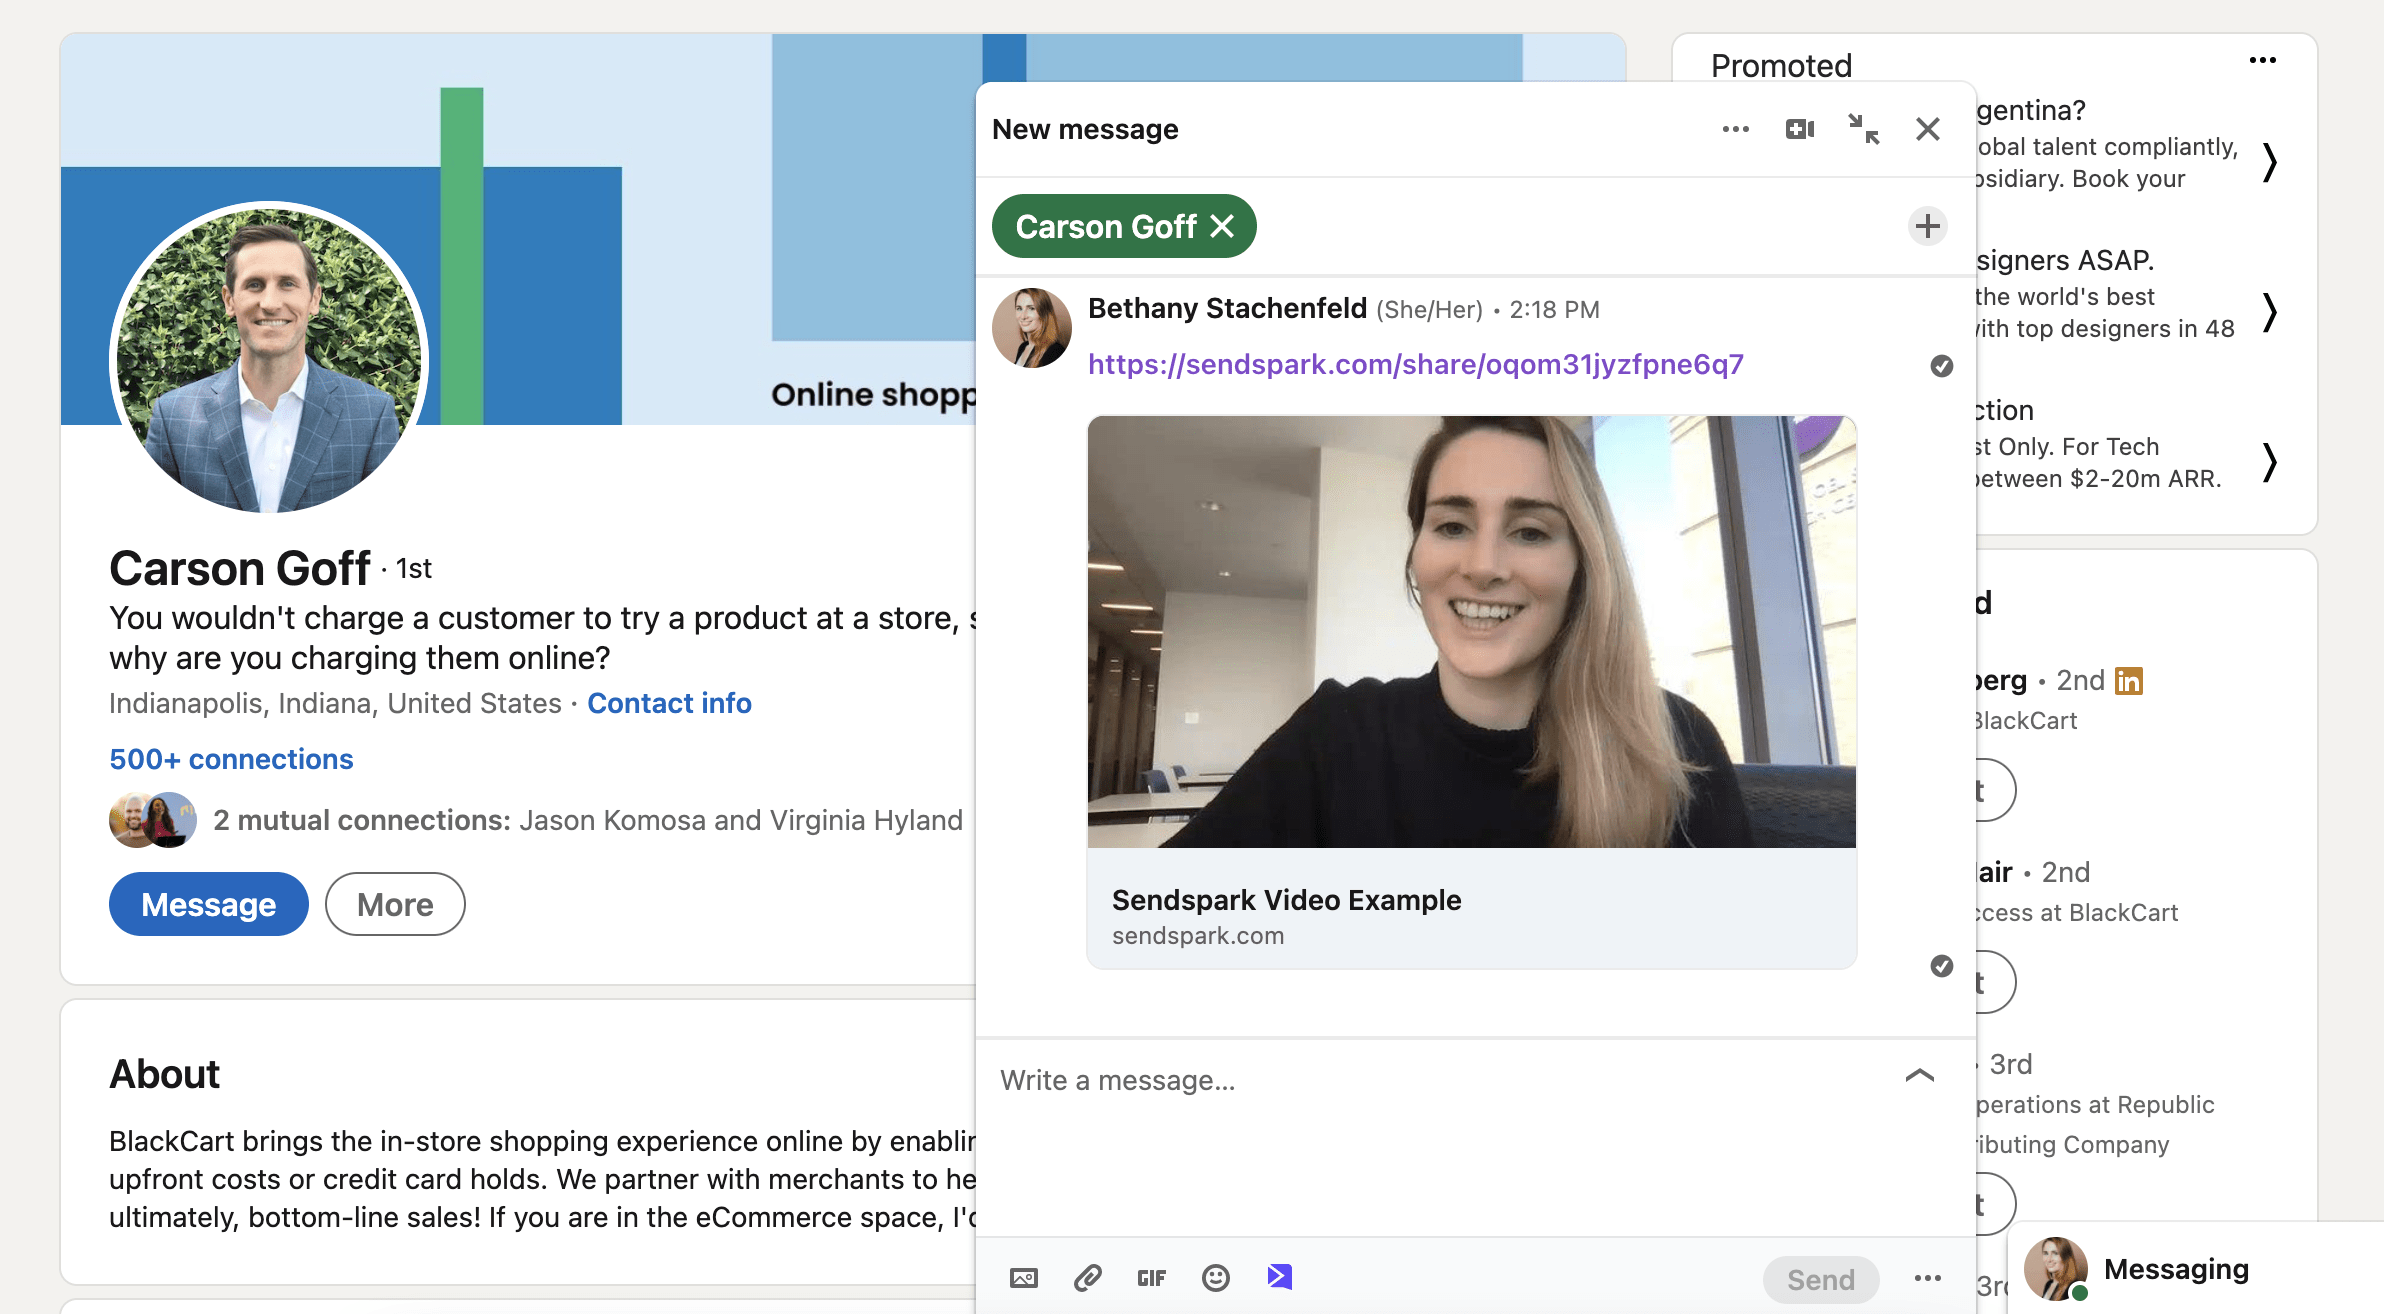
Task: Click the video camera icon in message toolbar
Action: pos(1800,128)
